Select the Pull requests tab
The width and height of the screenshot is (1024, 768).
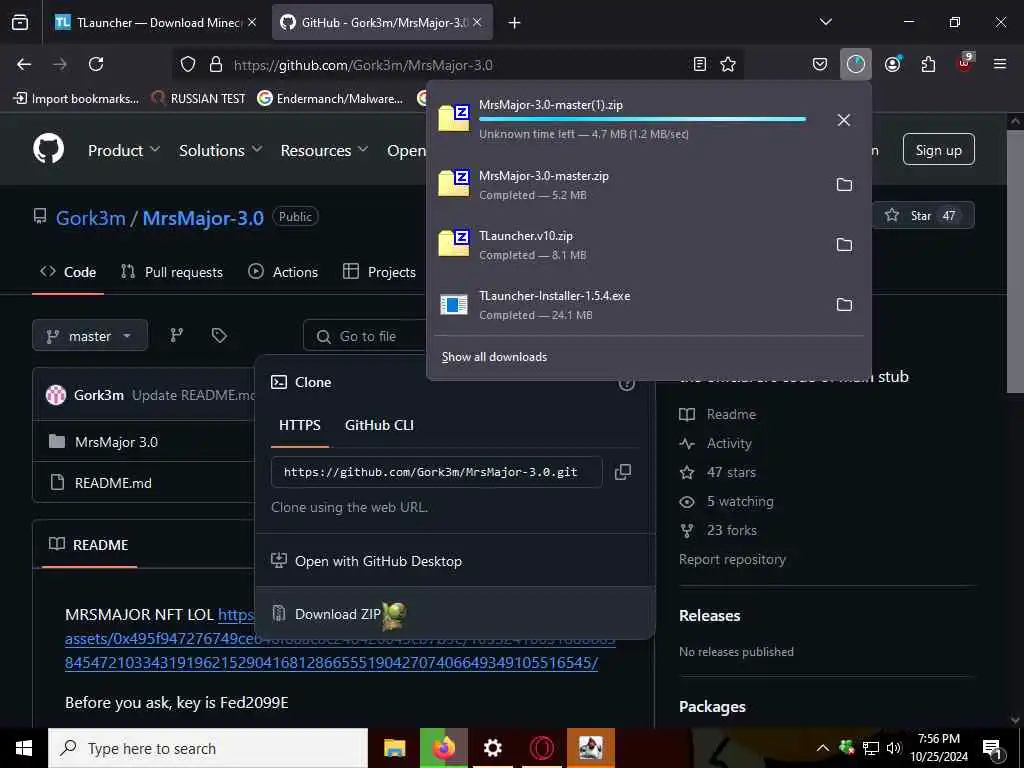172,272
